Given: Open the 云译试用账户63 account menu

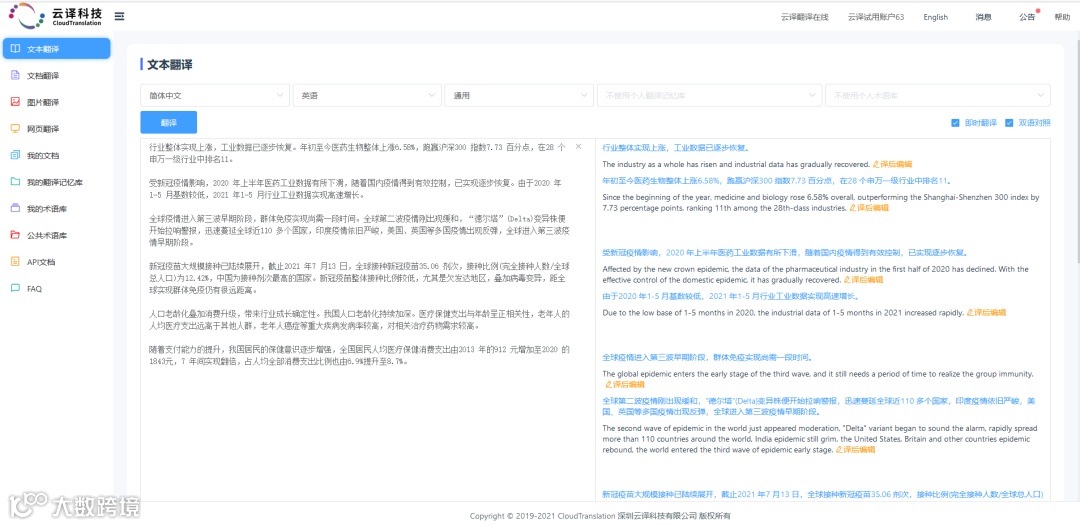Looking at the screenshot, I should pyautogui.click(x=875, y=17).
